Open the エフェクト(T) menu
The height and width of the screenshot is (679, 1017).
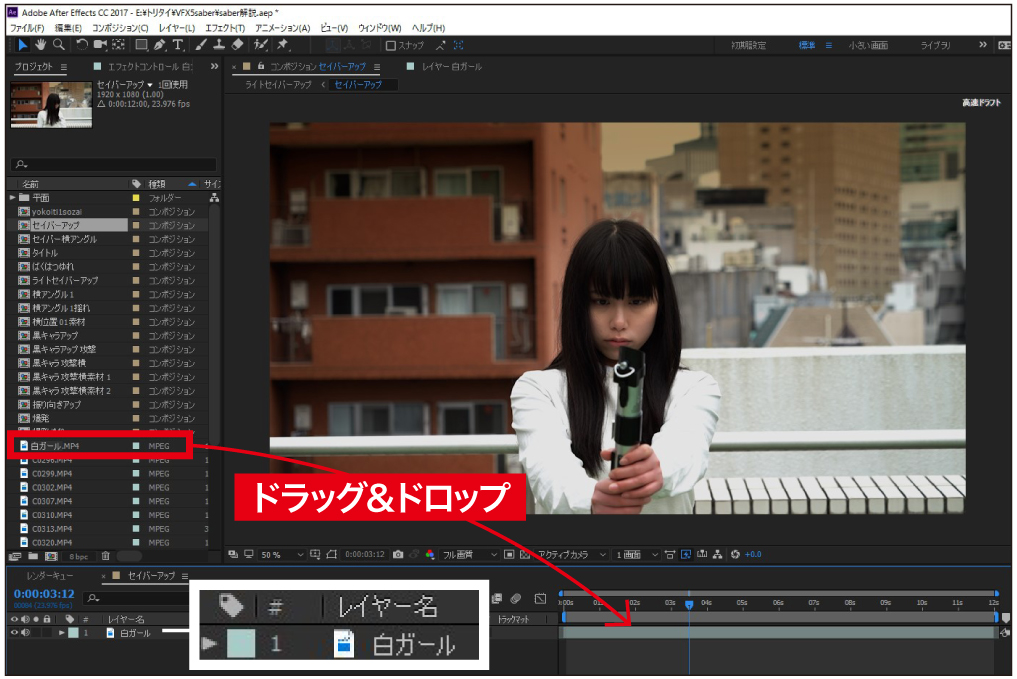pyautogui.click(x=225, y=28)
